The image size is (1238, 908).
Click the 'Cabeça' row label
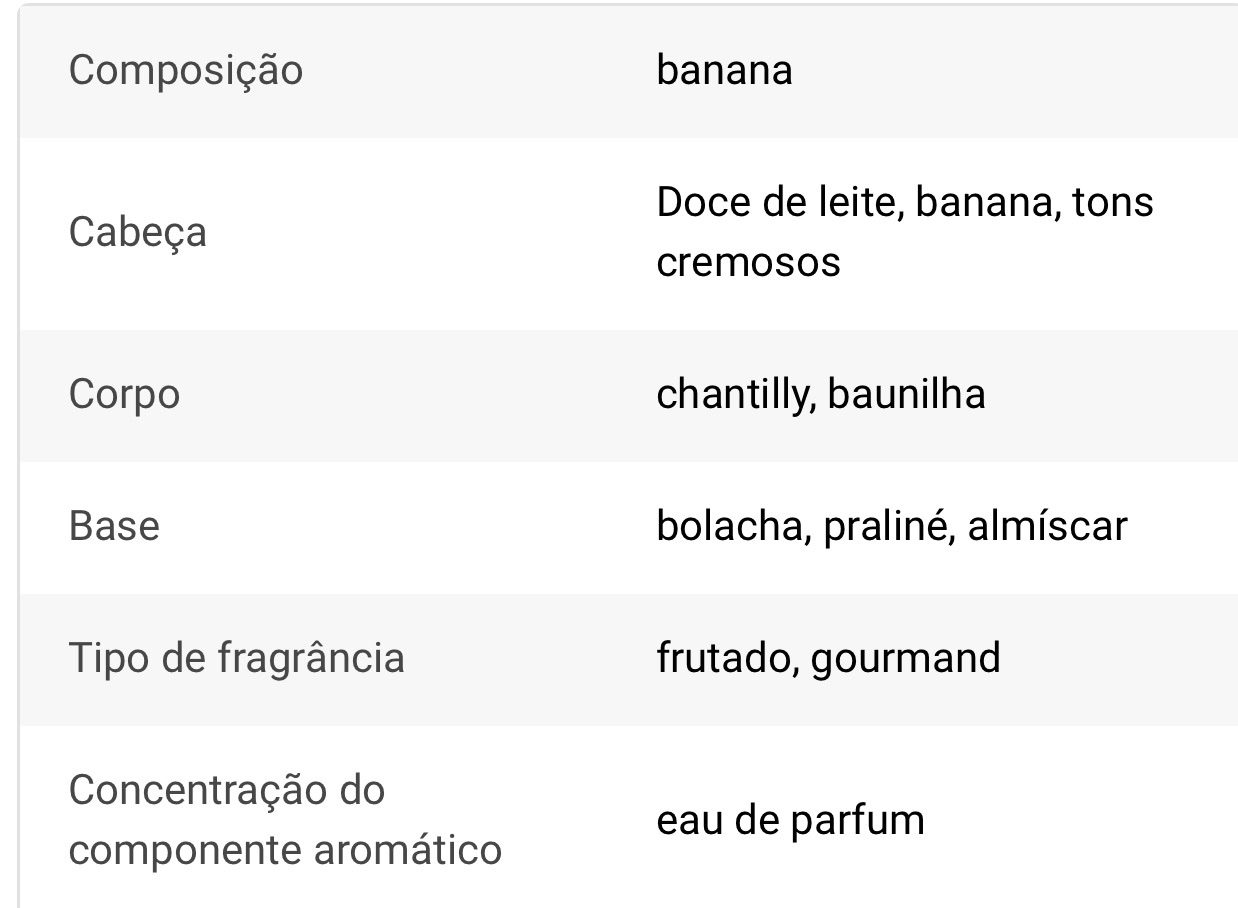(x=138, y=233)
